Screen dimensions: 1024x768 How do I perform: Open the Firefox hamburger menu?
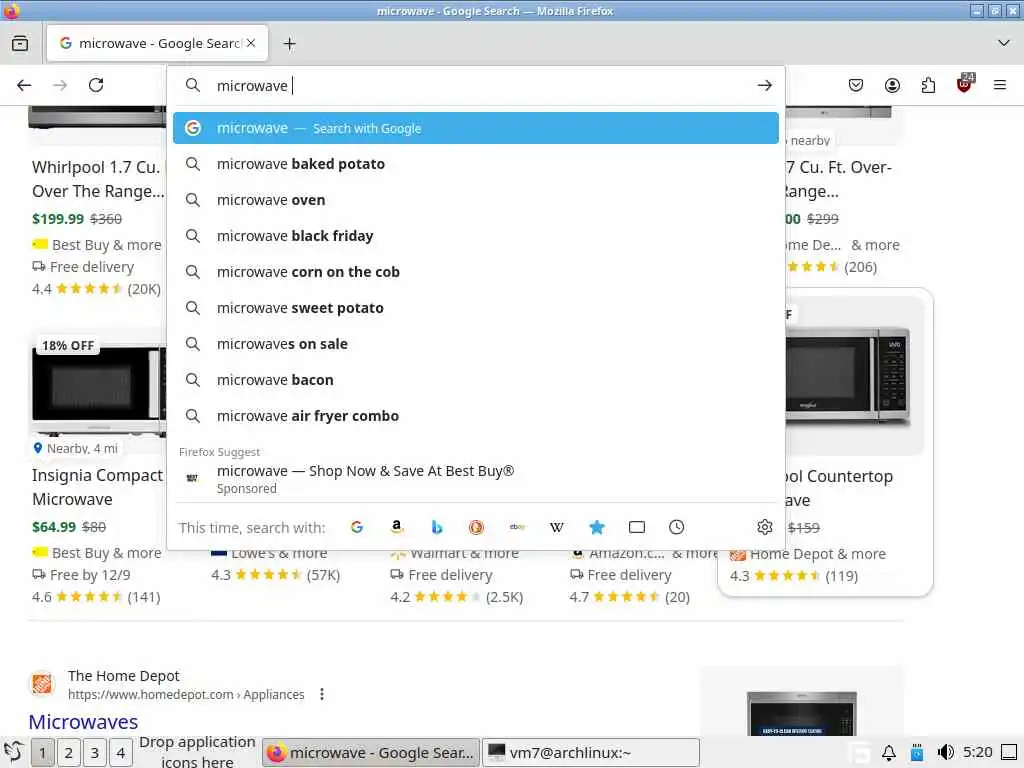(1000, 85)
